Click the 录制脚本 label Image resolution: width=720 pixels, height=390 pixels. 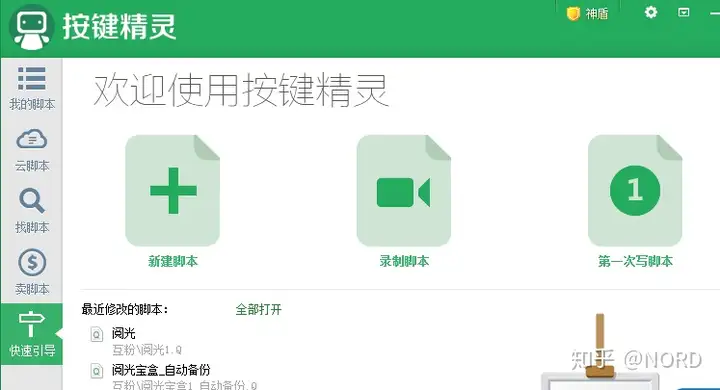404,261
